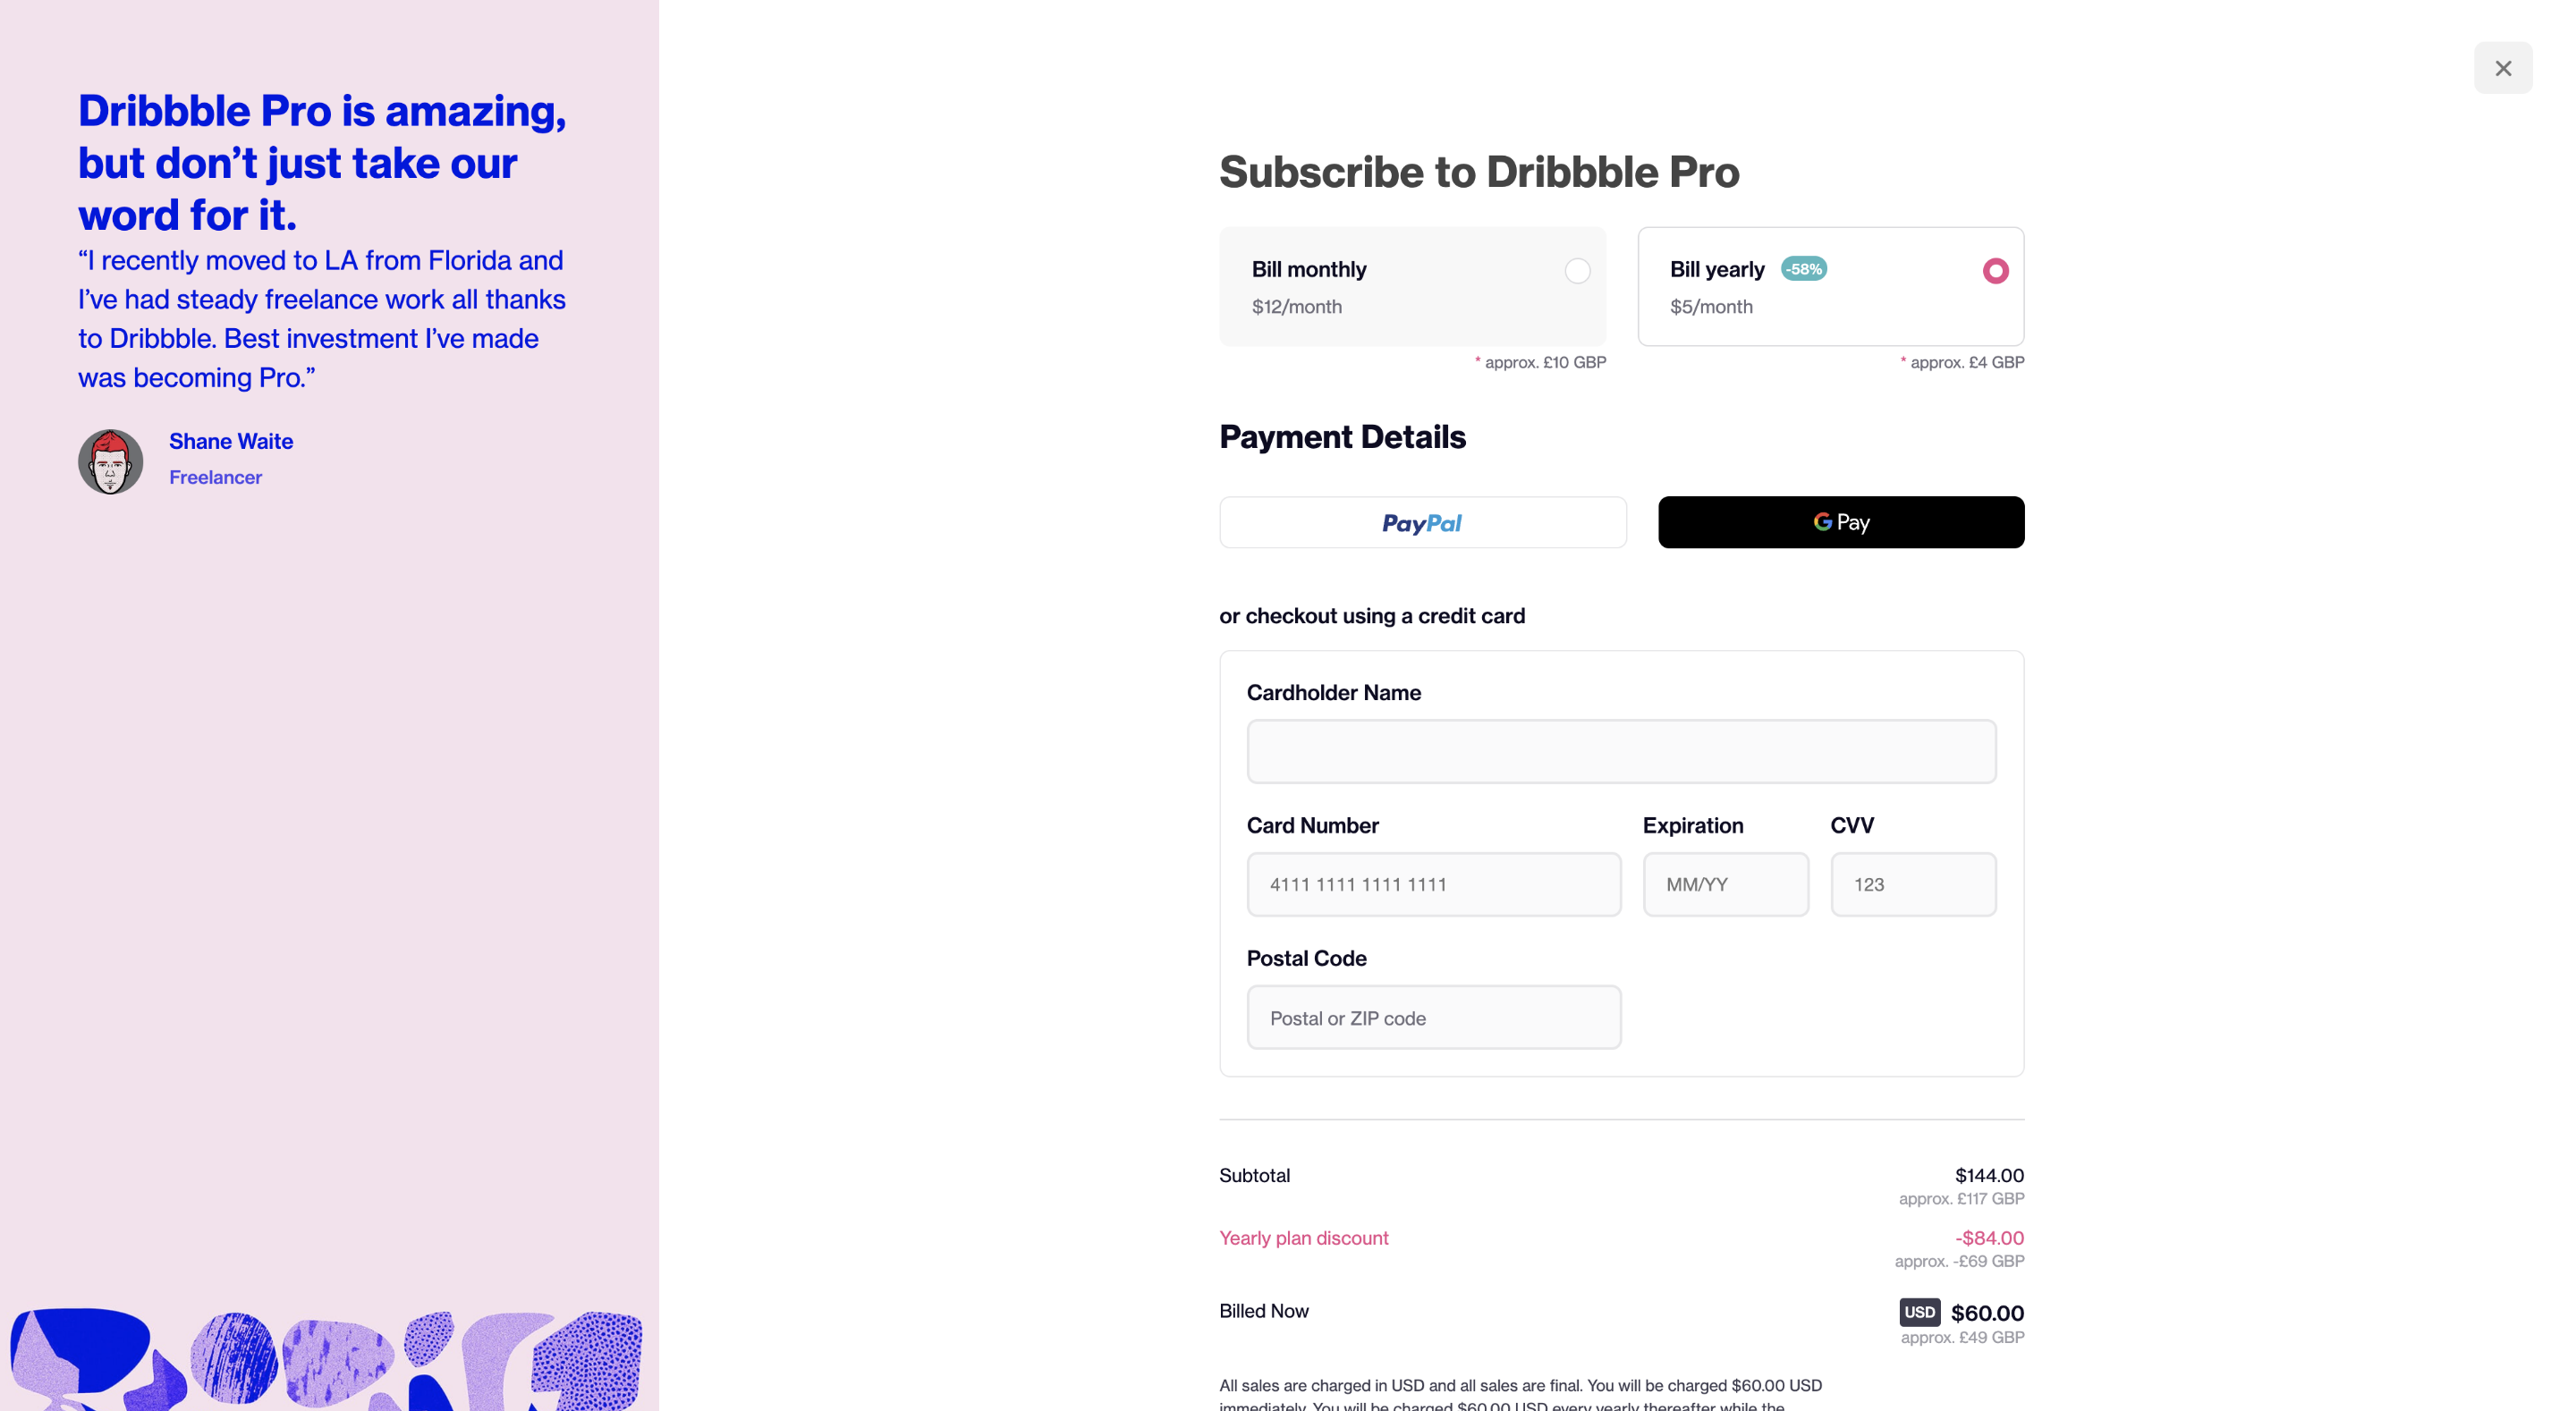Click the Freelancer label under Shane Waite

click(215, 478)
